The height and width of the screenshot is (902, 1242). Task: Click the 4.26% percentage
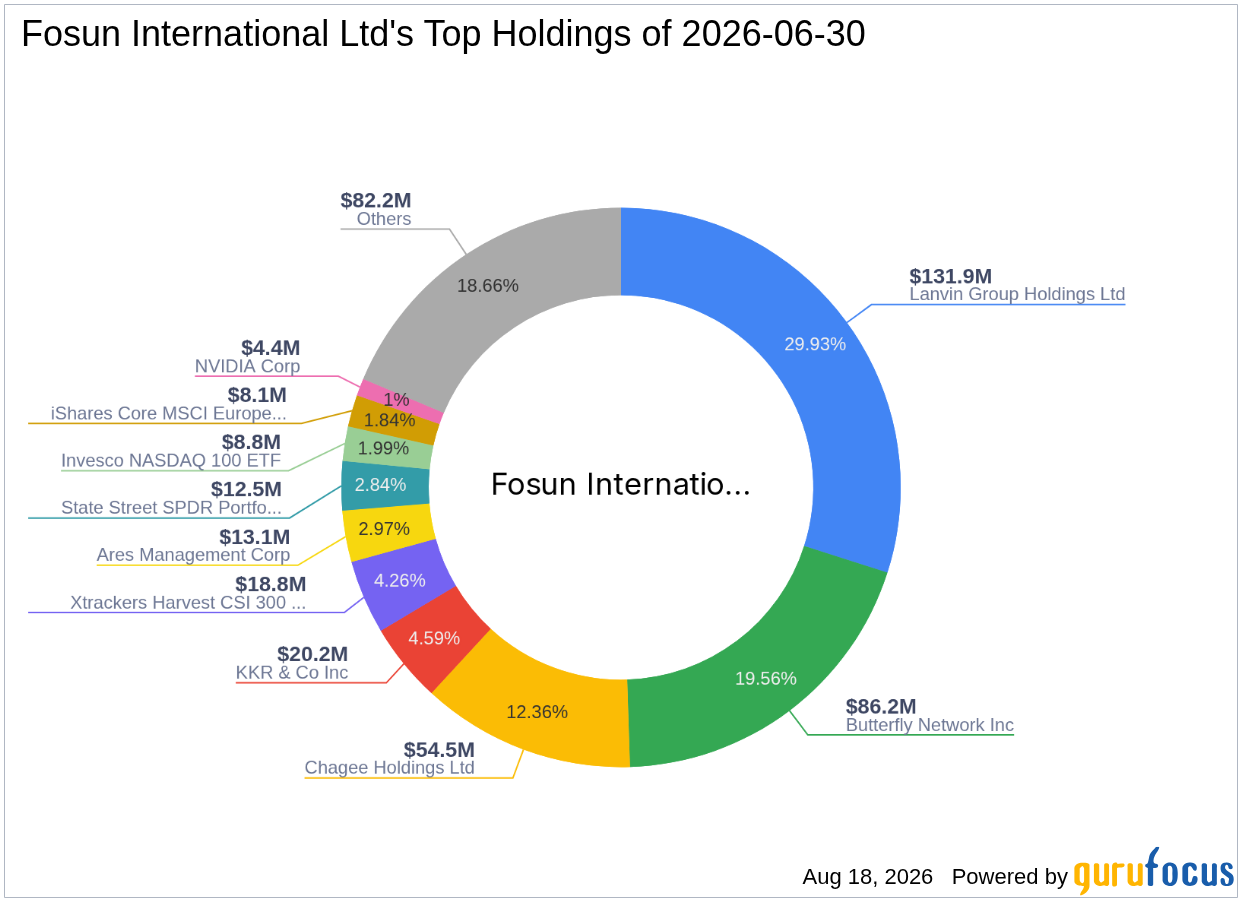coord(399,580)
